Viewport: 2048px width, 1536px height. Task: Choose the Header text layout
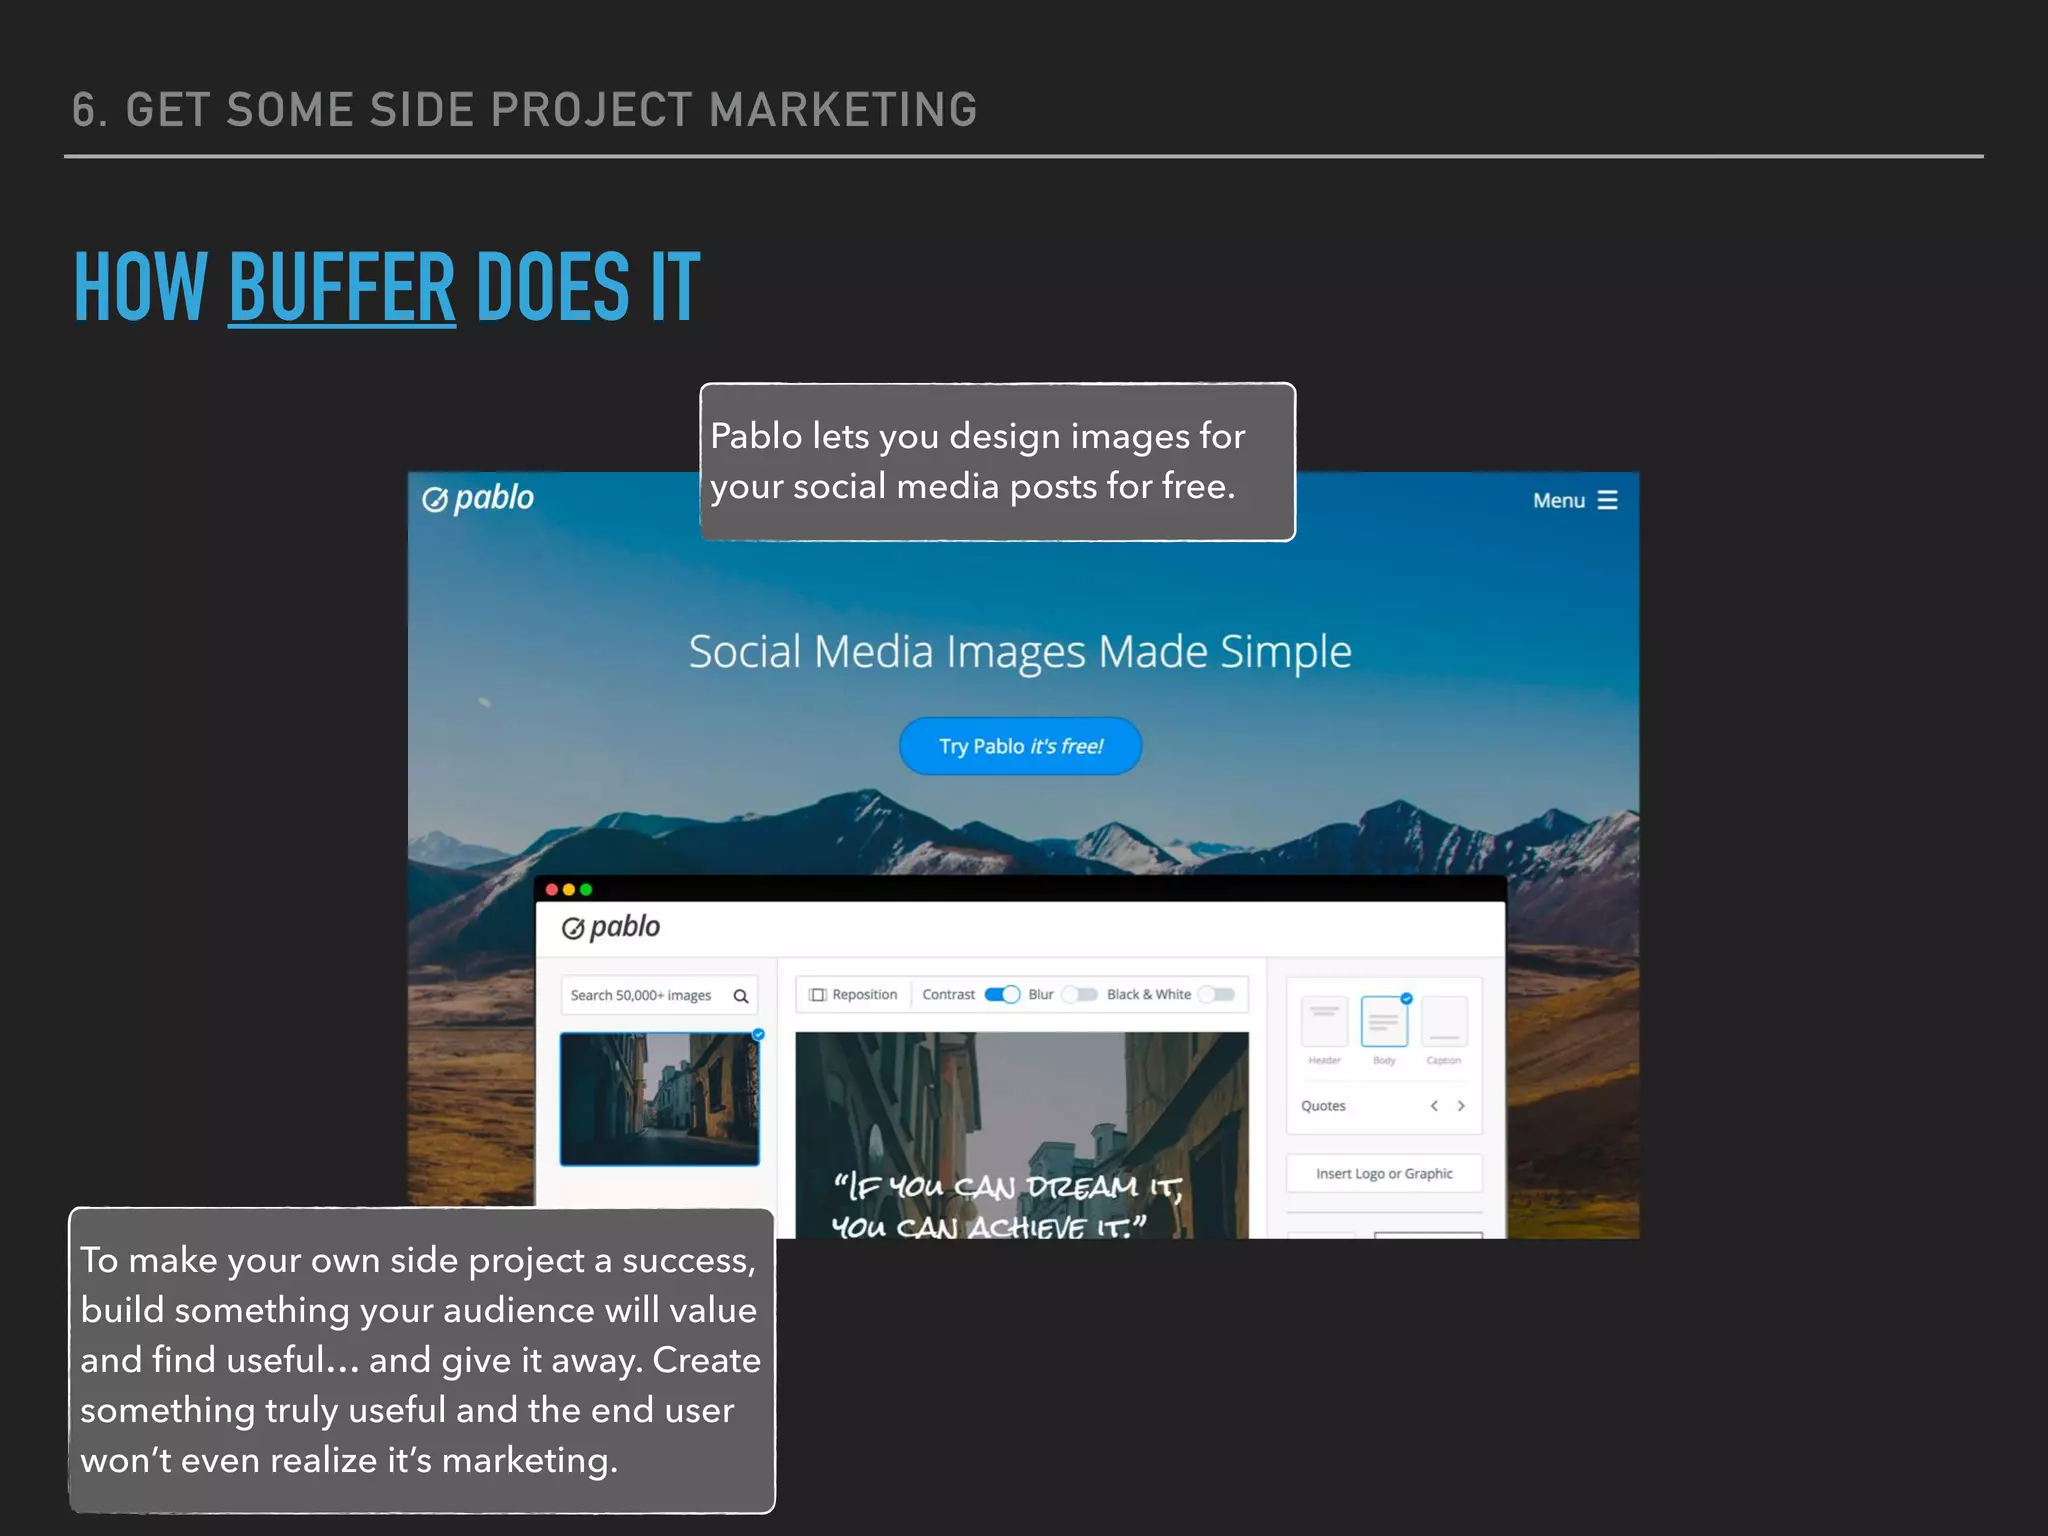coord(1324,1022)
